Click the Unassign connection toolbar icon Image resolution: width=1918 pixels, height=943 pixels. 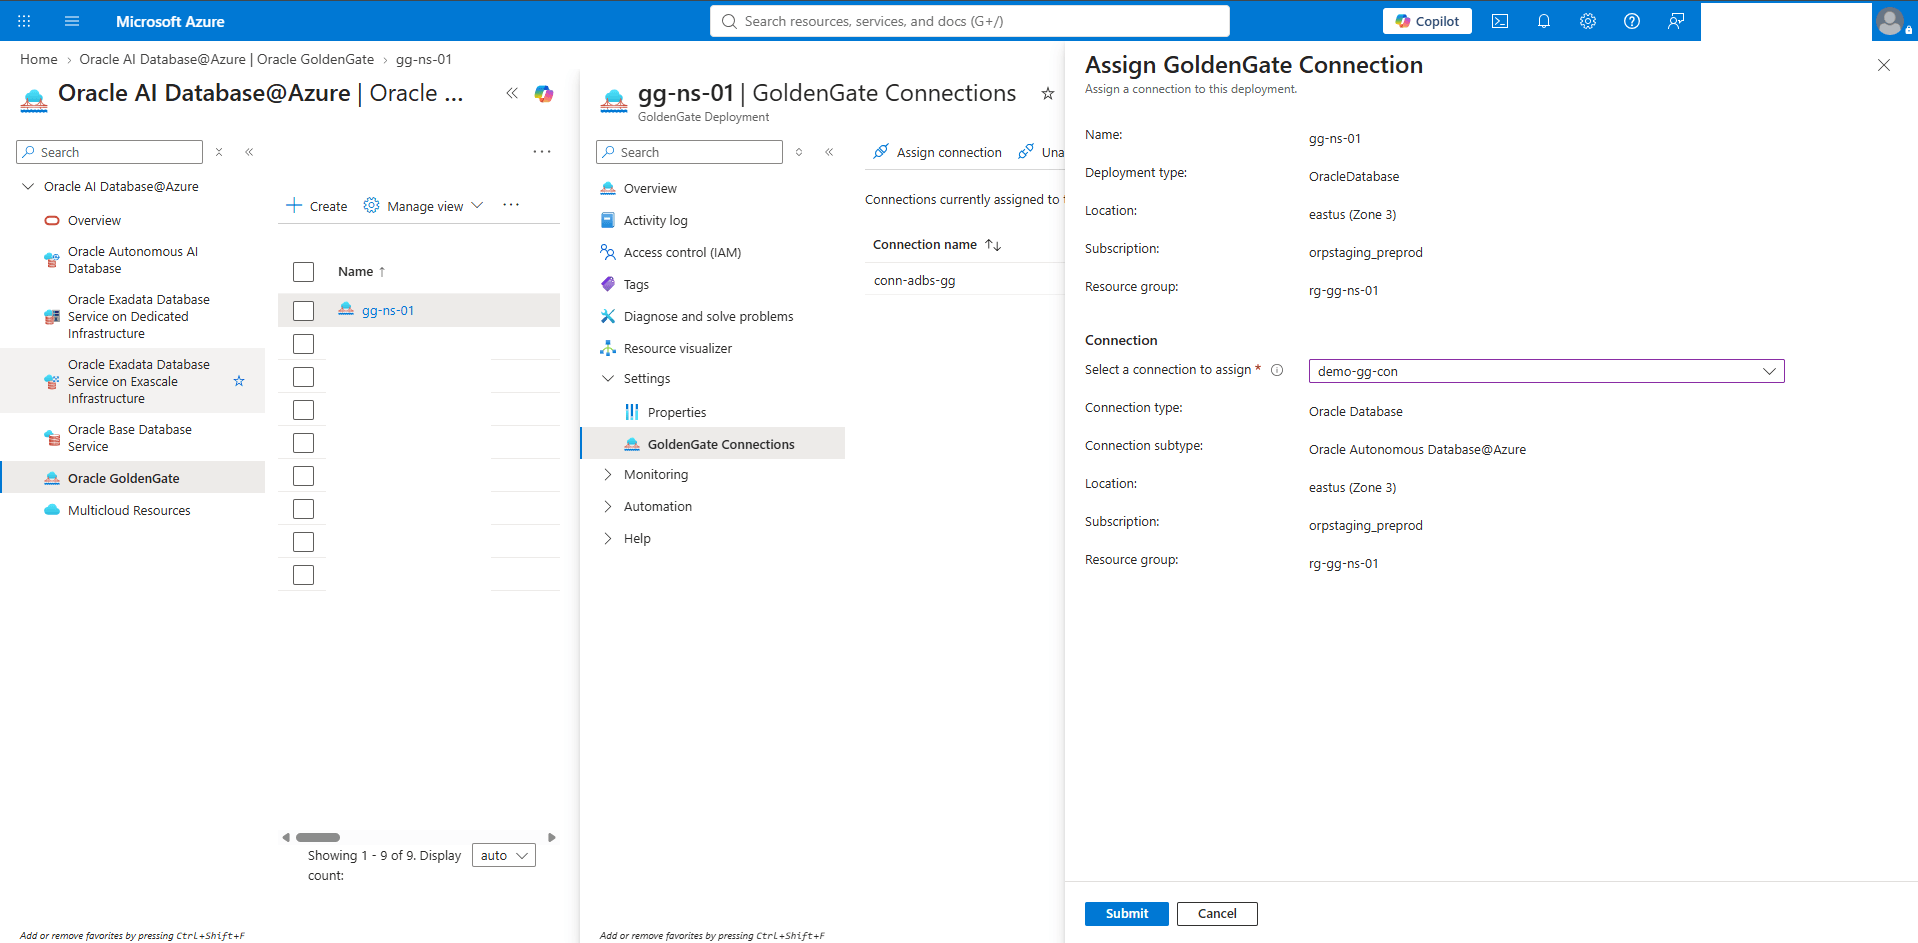(x=1026, y=152)
